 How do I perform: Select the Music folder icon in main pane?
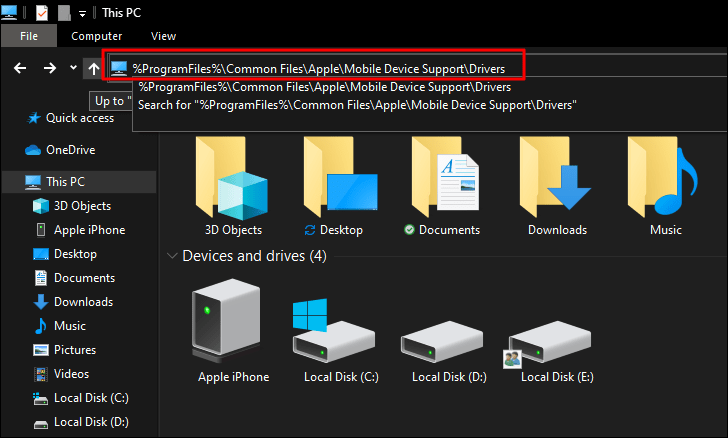(663, 177)
